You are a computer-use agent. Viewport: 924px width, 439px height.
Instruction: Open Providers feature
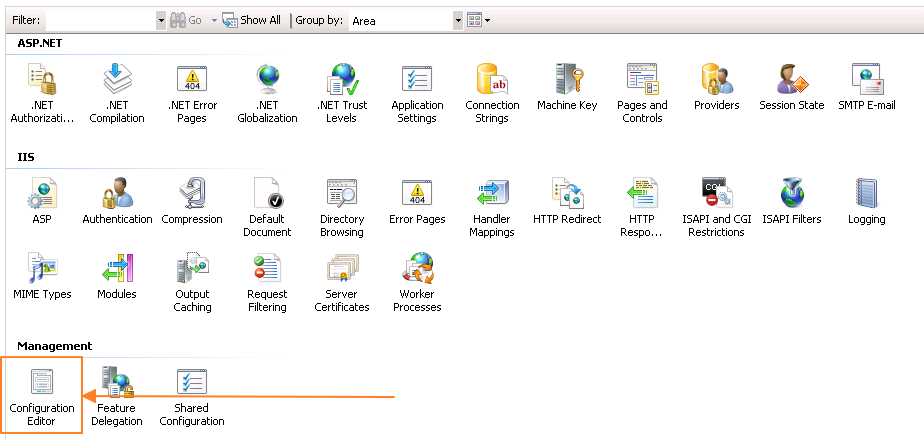point(717,87)
